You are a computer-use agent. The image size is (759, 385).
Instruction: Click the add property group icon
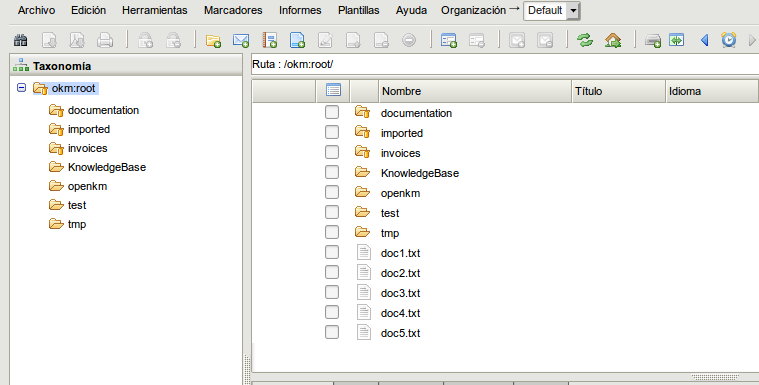point(449,40)
